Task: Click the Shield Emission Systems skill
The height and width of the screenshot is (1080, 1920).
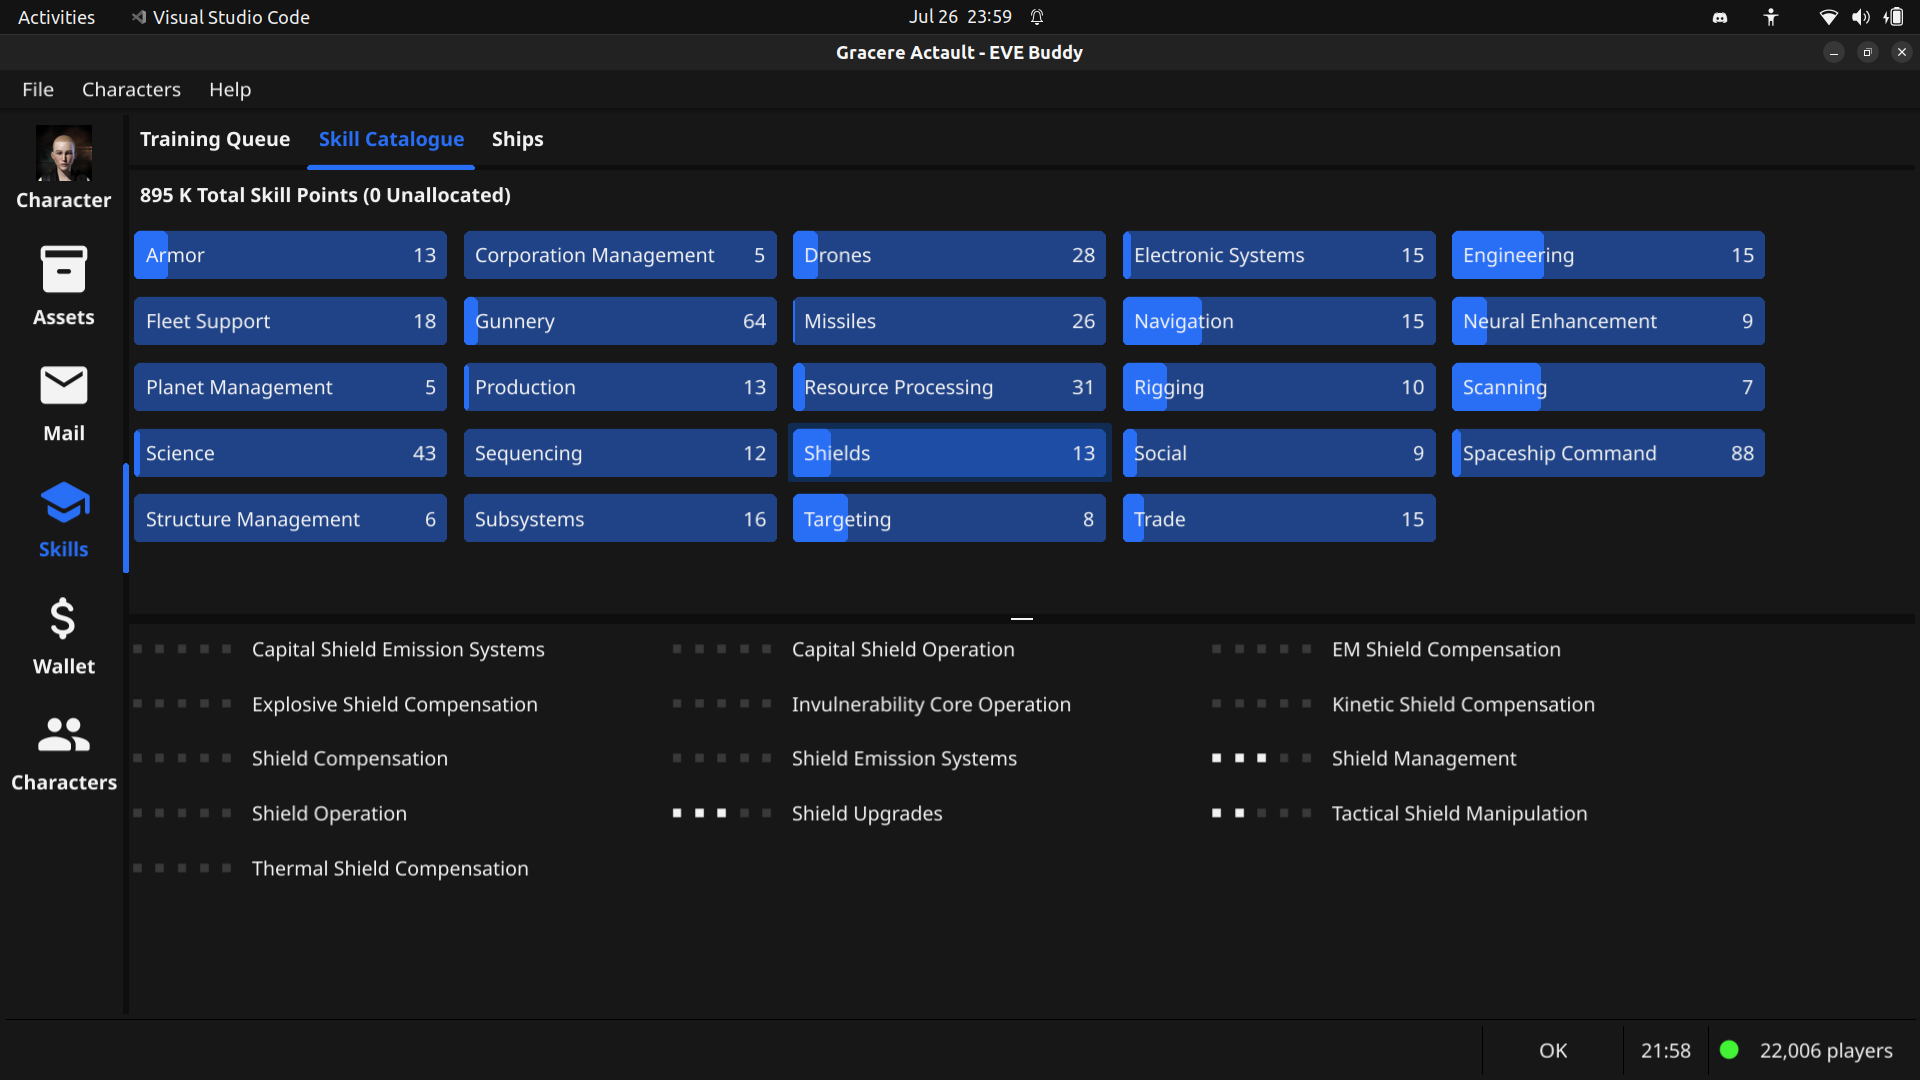Action: (904, 758)
